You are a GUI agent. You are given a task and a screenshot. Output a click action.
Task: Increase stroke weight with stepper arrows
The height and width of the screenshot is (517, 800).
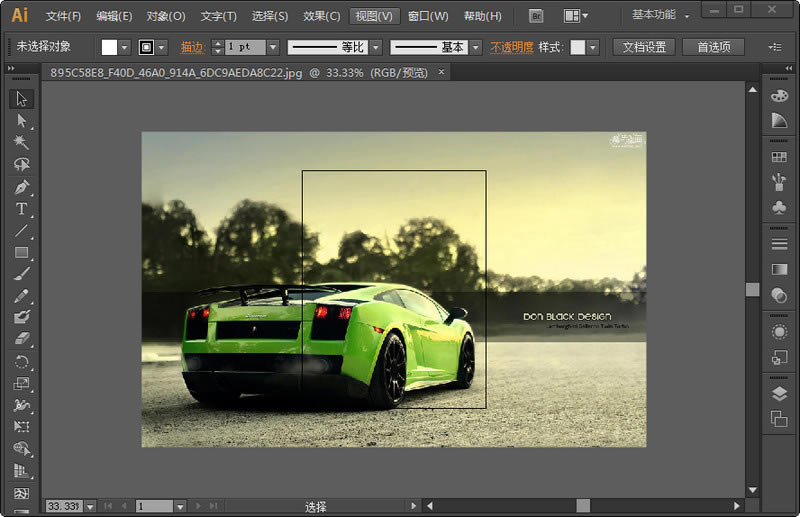[x=217, y=43]
